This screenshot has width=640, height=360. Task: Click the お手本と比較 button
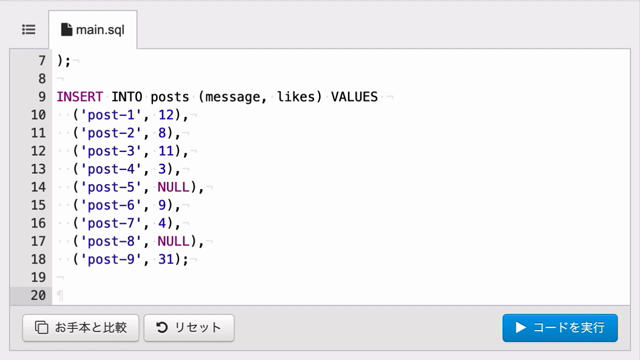[81, 327]
